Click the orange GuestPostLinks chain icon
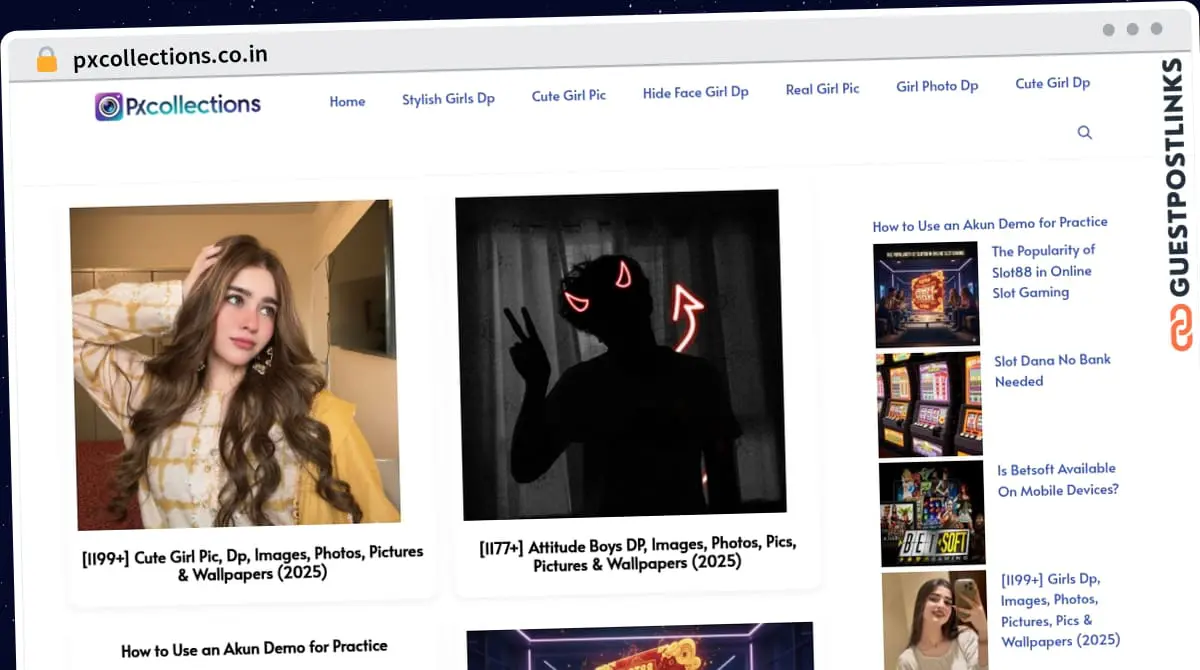Viewport: 1200px width, 670px height. click(x=1181, y=328)
